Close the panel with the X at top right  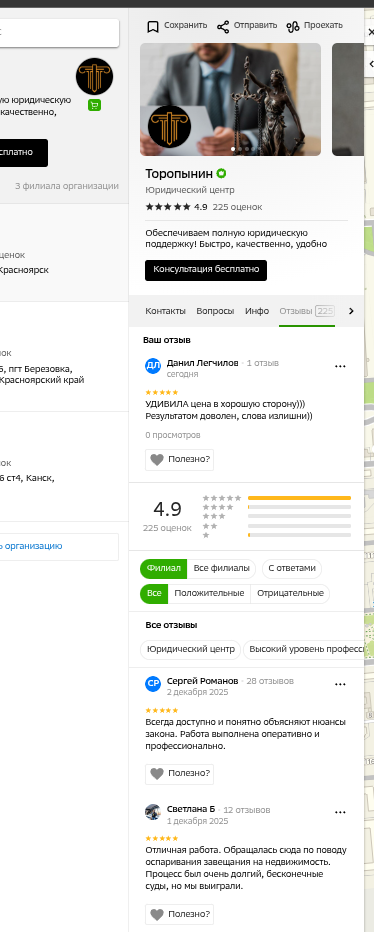370,32
